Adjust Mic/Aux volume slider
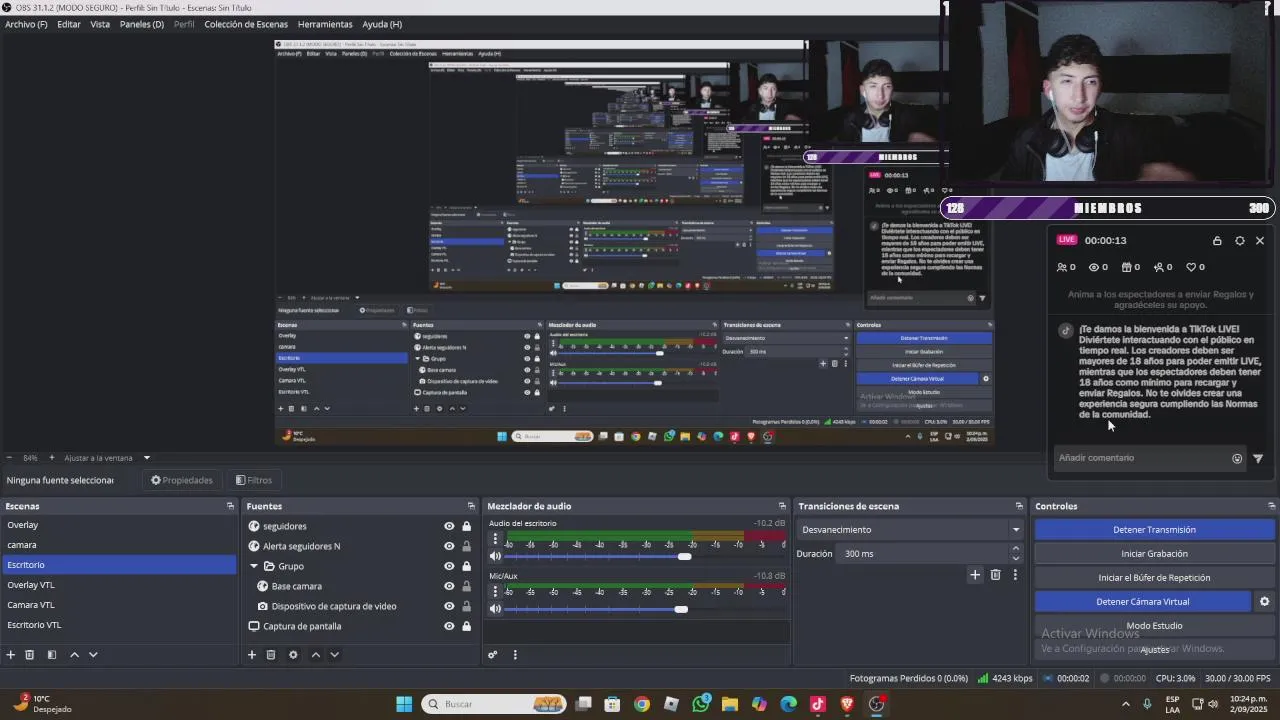Screen dimensions: 1280x720 pos(681,609)
